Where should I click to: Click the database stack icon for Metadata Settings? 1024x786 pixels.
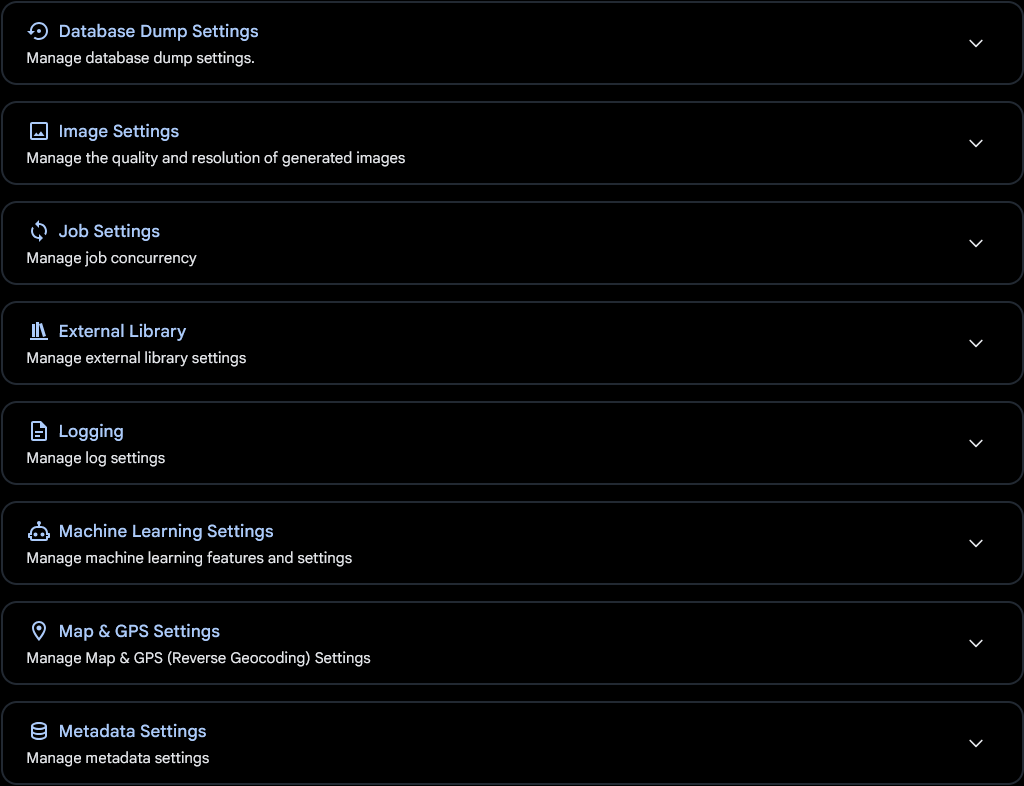38,731
